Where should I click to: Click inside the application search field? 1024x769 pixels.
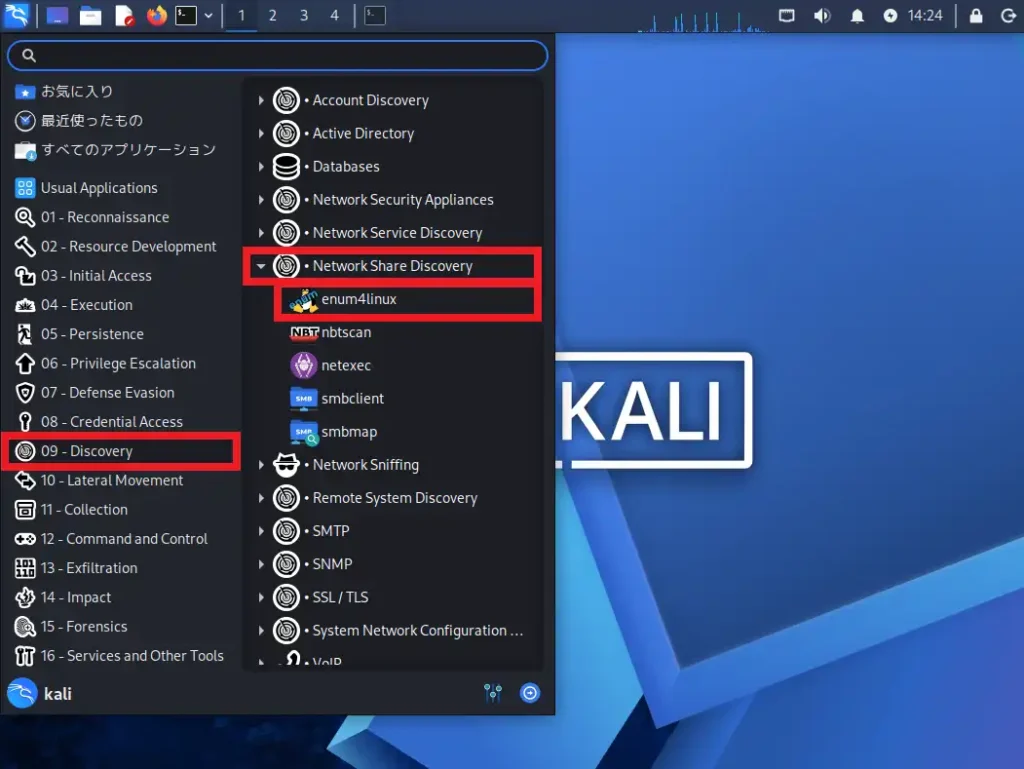277,55
